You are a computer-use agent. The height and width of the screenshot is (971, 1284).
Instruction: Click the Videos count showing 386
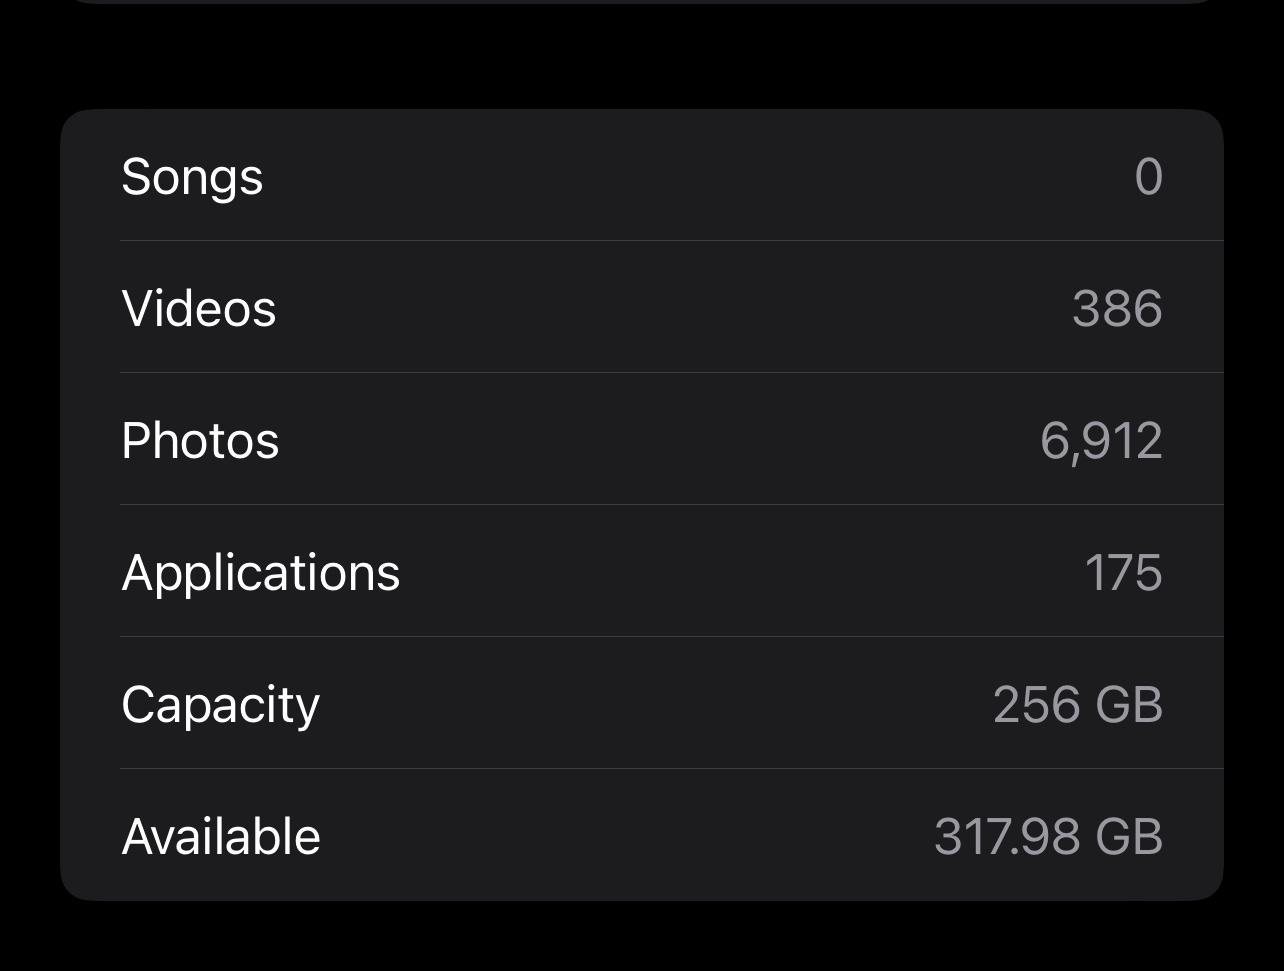1118,308
